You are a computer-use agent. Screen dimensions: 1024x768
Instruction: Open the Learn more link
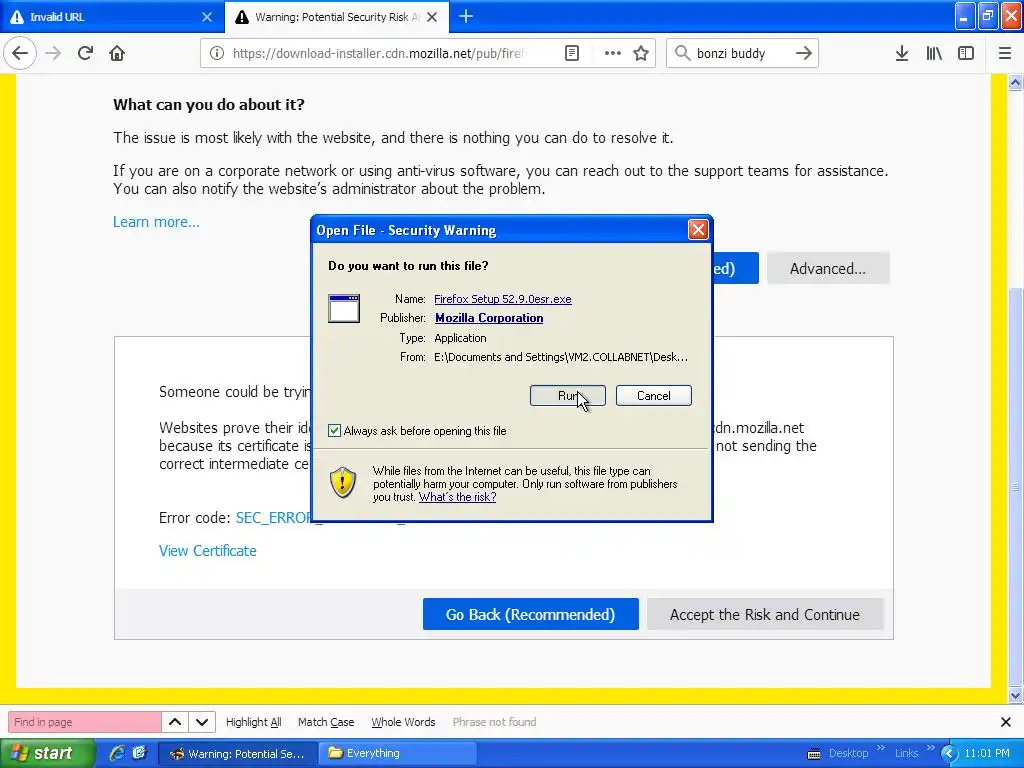click(156, 221)
